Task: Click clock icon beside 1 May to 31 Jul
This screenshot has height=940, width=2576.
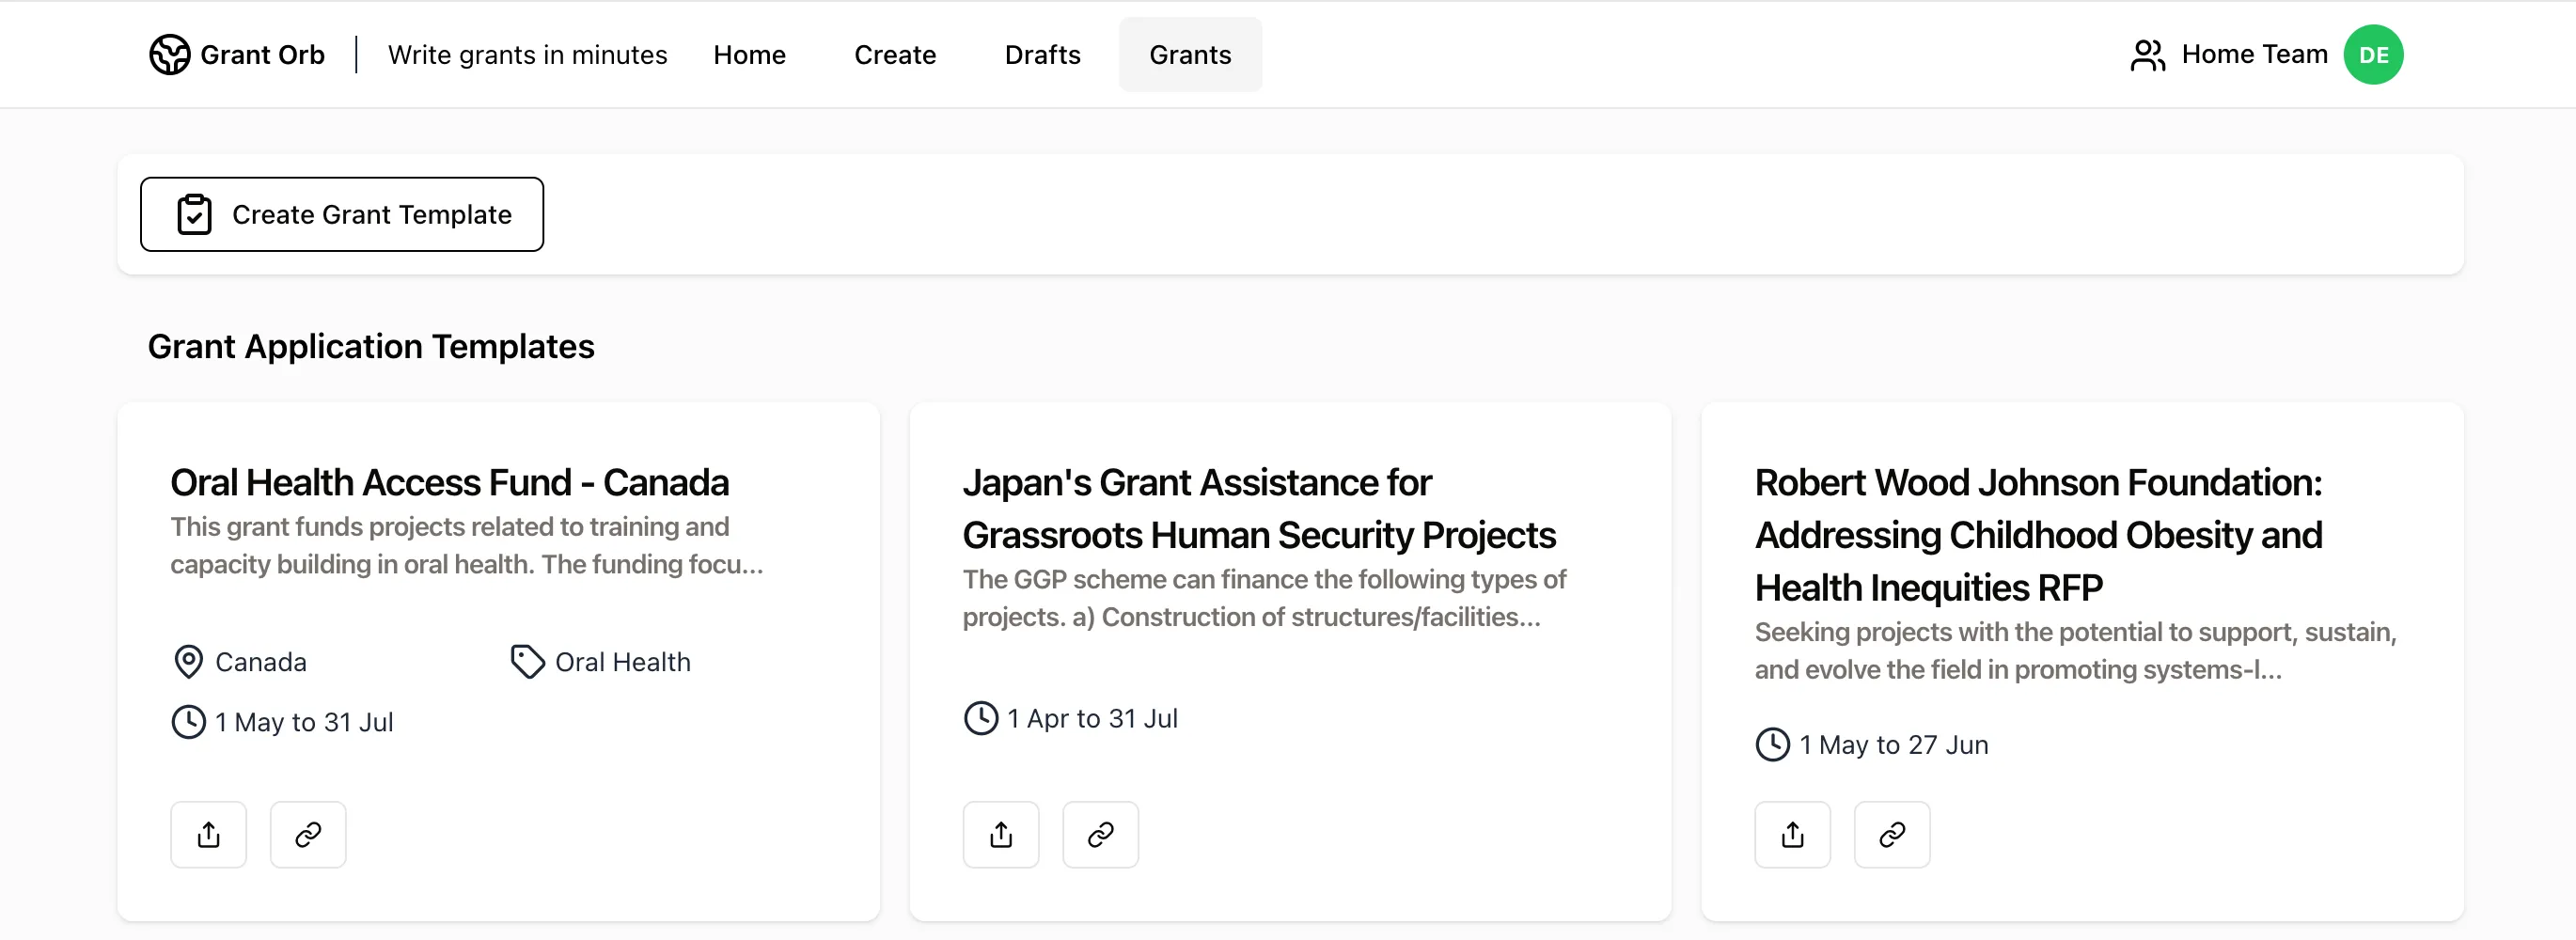Action: [188, 722]
